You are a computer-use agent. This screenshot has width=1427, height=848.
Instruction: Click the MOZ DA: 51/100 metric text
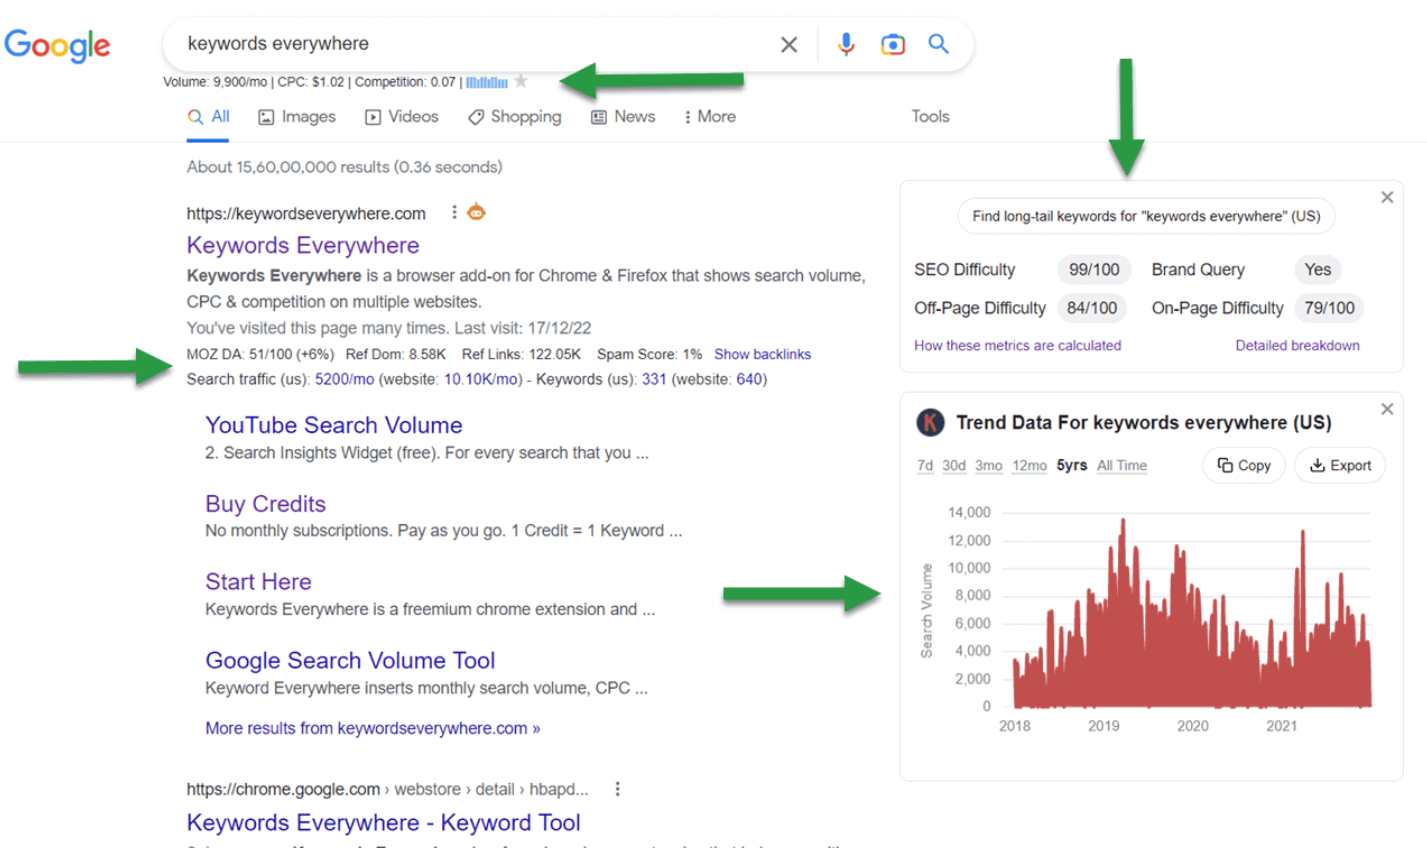[x=260, y=354]
